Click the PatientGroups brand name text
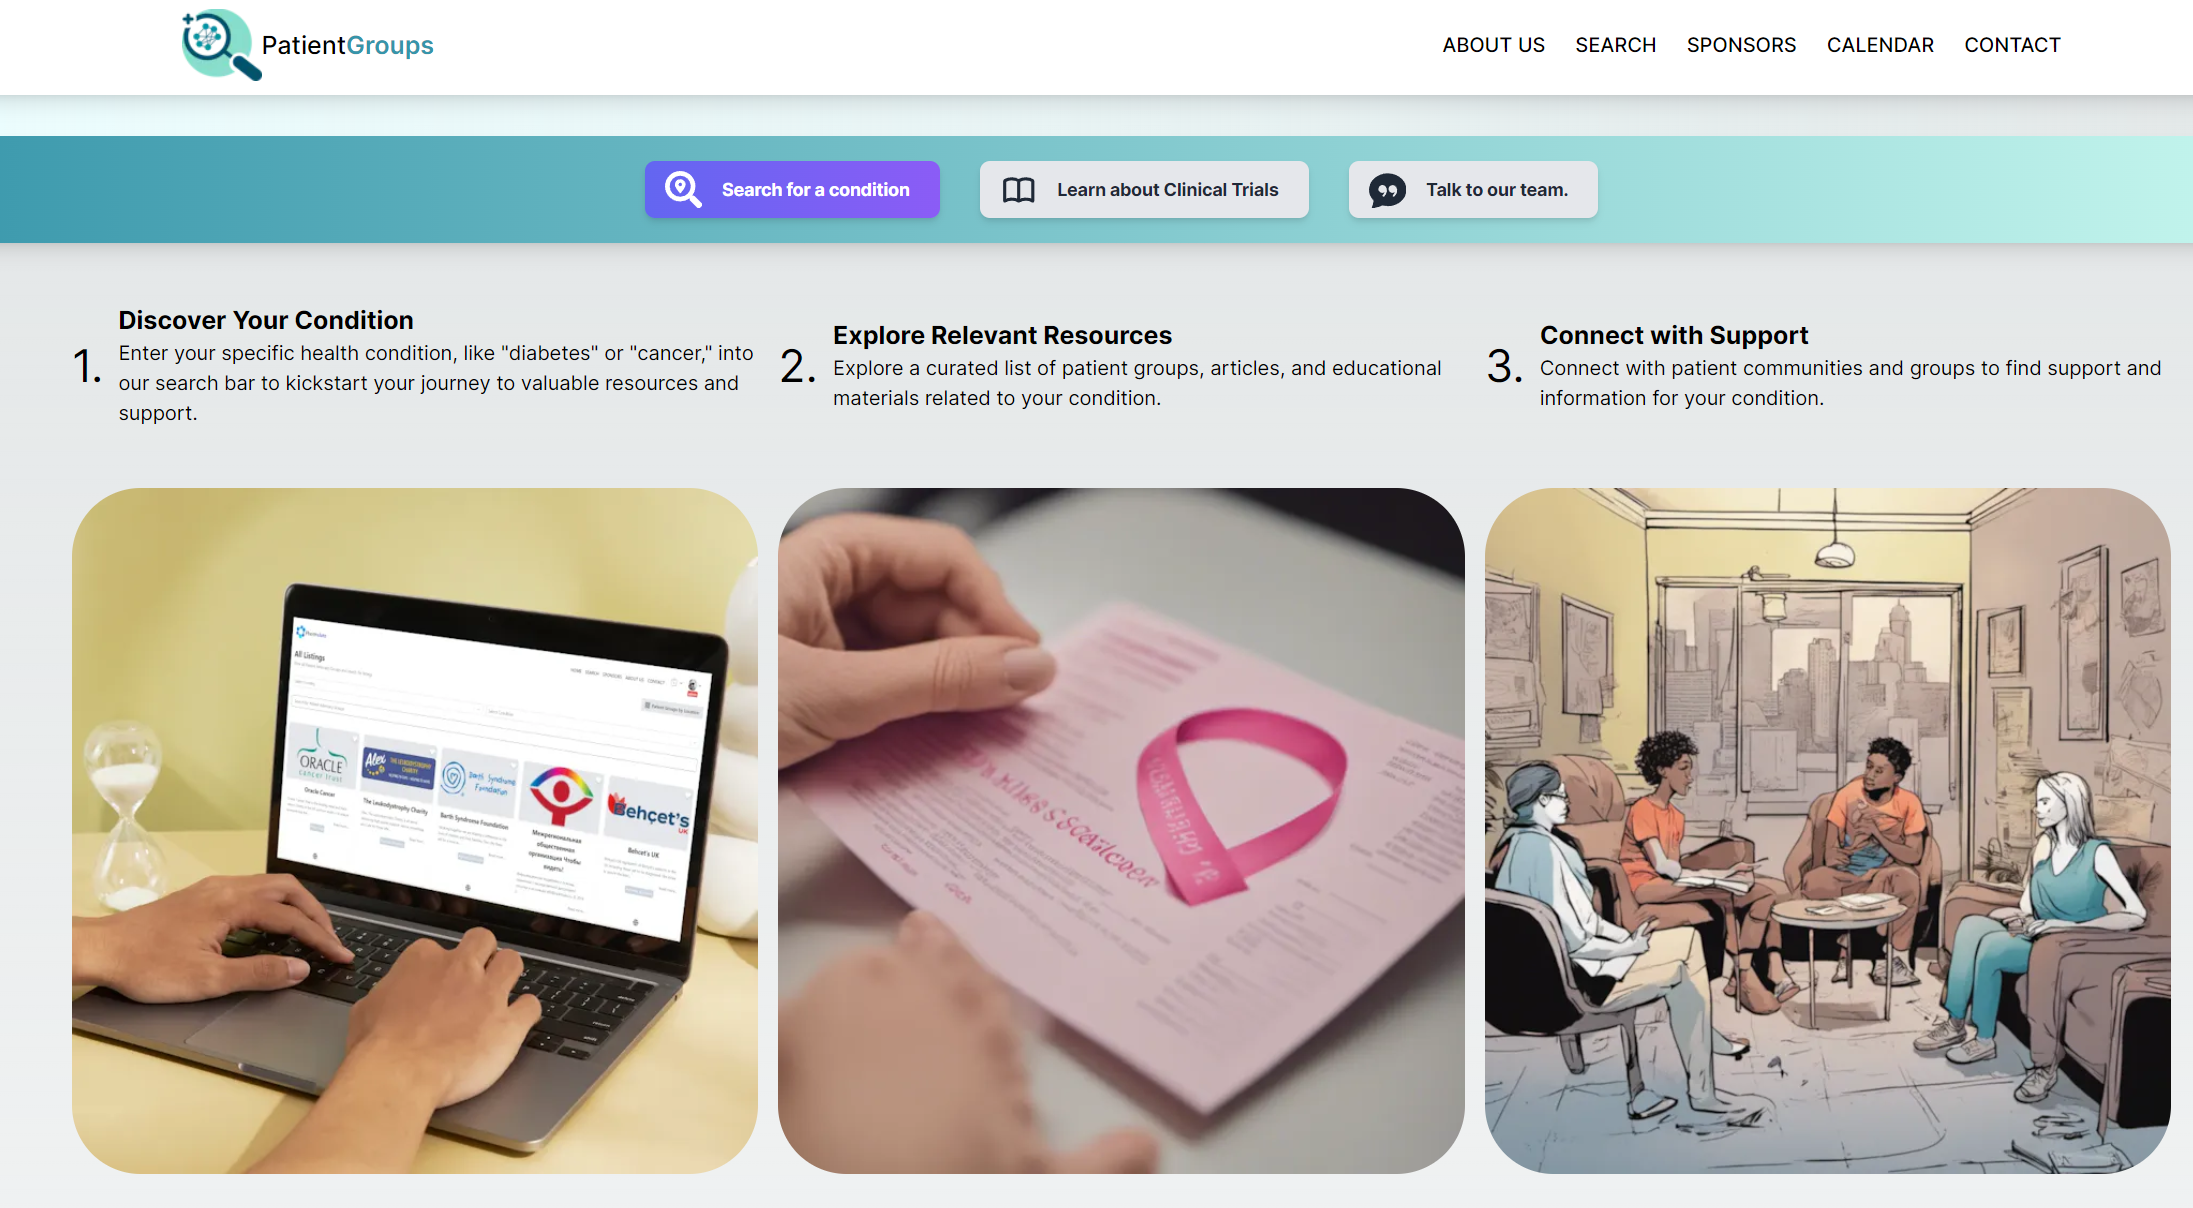 coord(347,45)
